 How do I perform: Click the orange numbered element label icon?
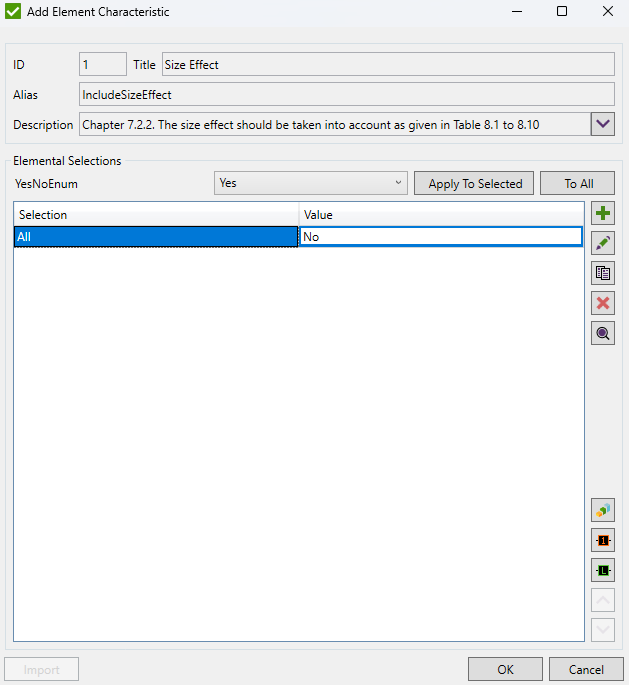coord(603,540)
